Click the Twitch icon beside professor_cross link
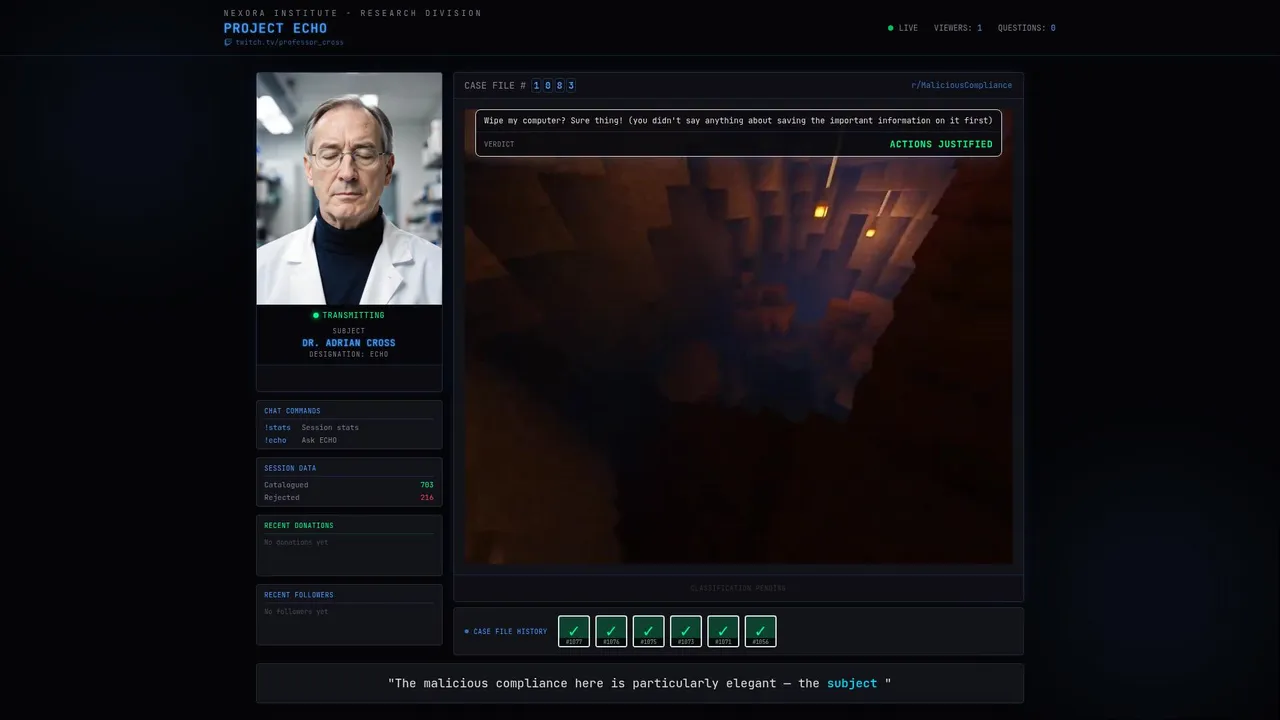This screenshot has height=720, width=1280. point(228,42)
